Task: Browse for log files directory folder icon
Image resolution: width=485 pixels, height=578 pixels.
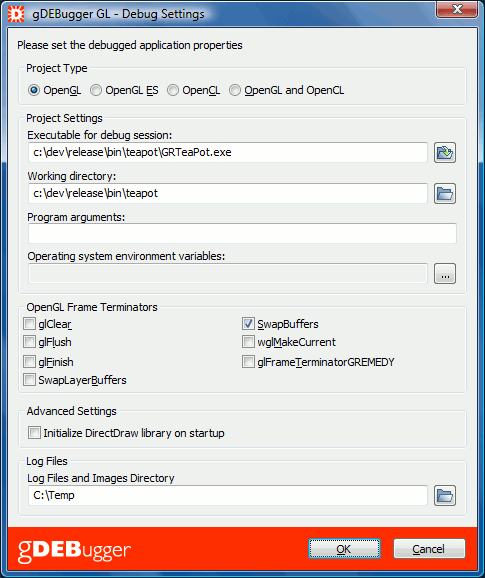Action: coord(445,495)
